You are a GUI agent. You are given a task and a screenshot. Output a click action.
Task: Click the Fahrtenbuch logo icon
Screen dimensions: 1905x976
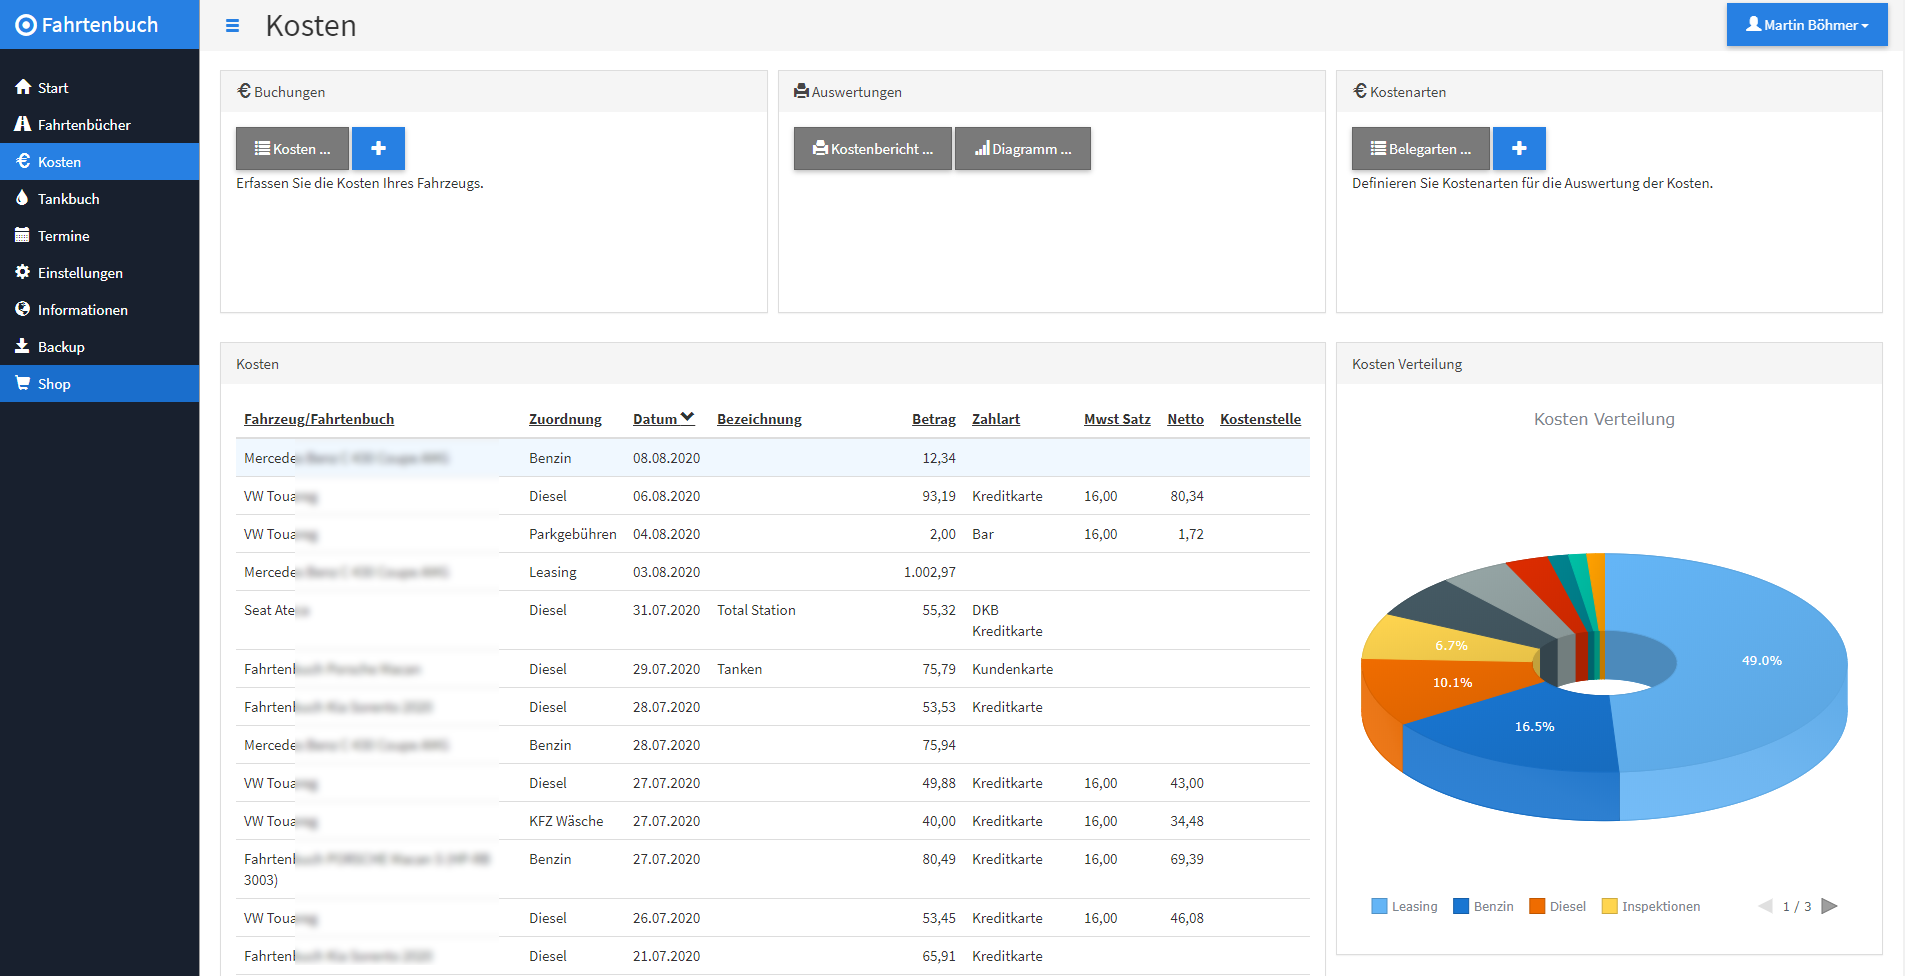(x=26, y=25)
